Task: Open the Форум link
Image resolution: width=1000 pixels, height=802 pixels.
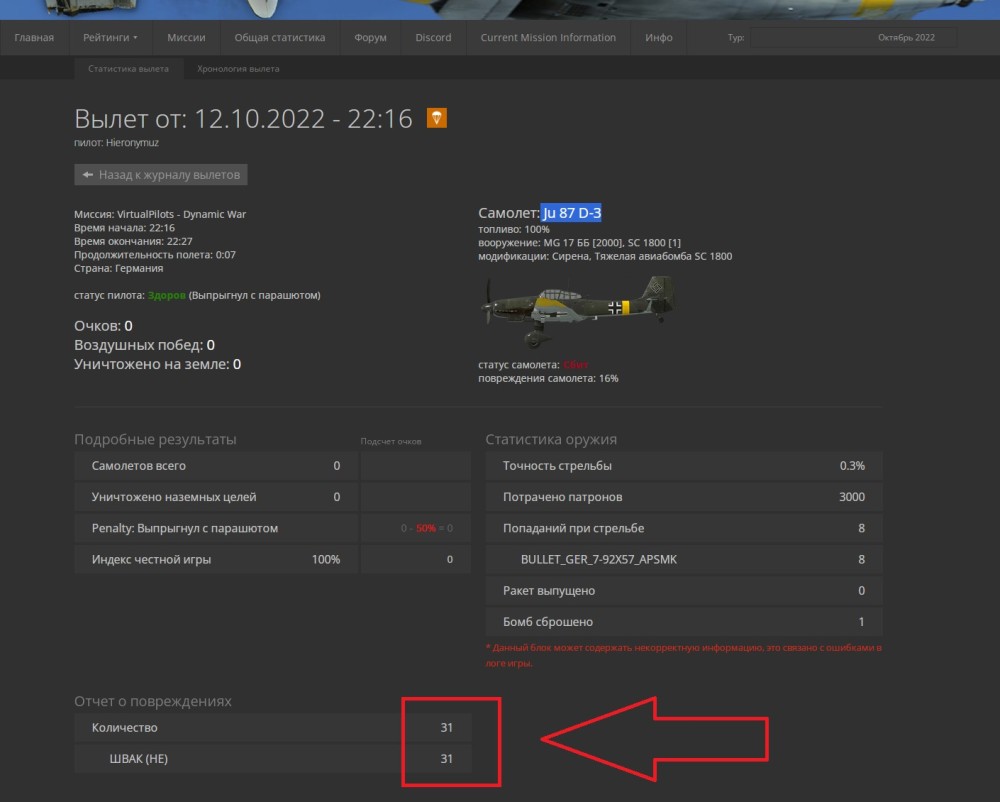Action: click(370, 38)
